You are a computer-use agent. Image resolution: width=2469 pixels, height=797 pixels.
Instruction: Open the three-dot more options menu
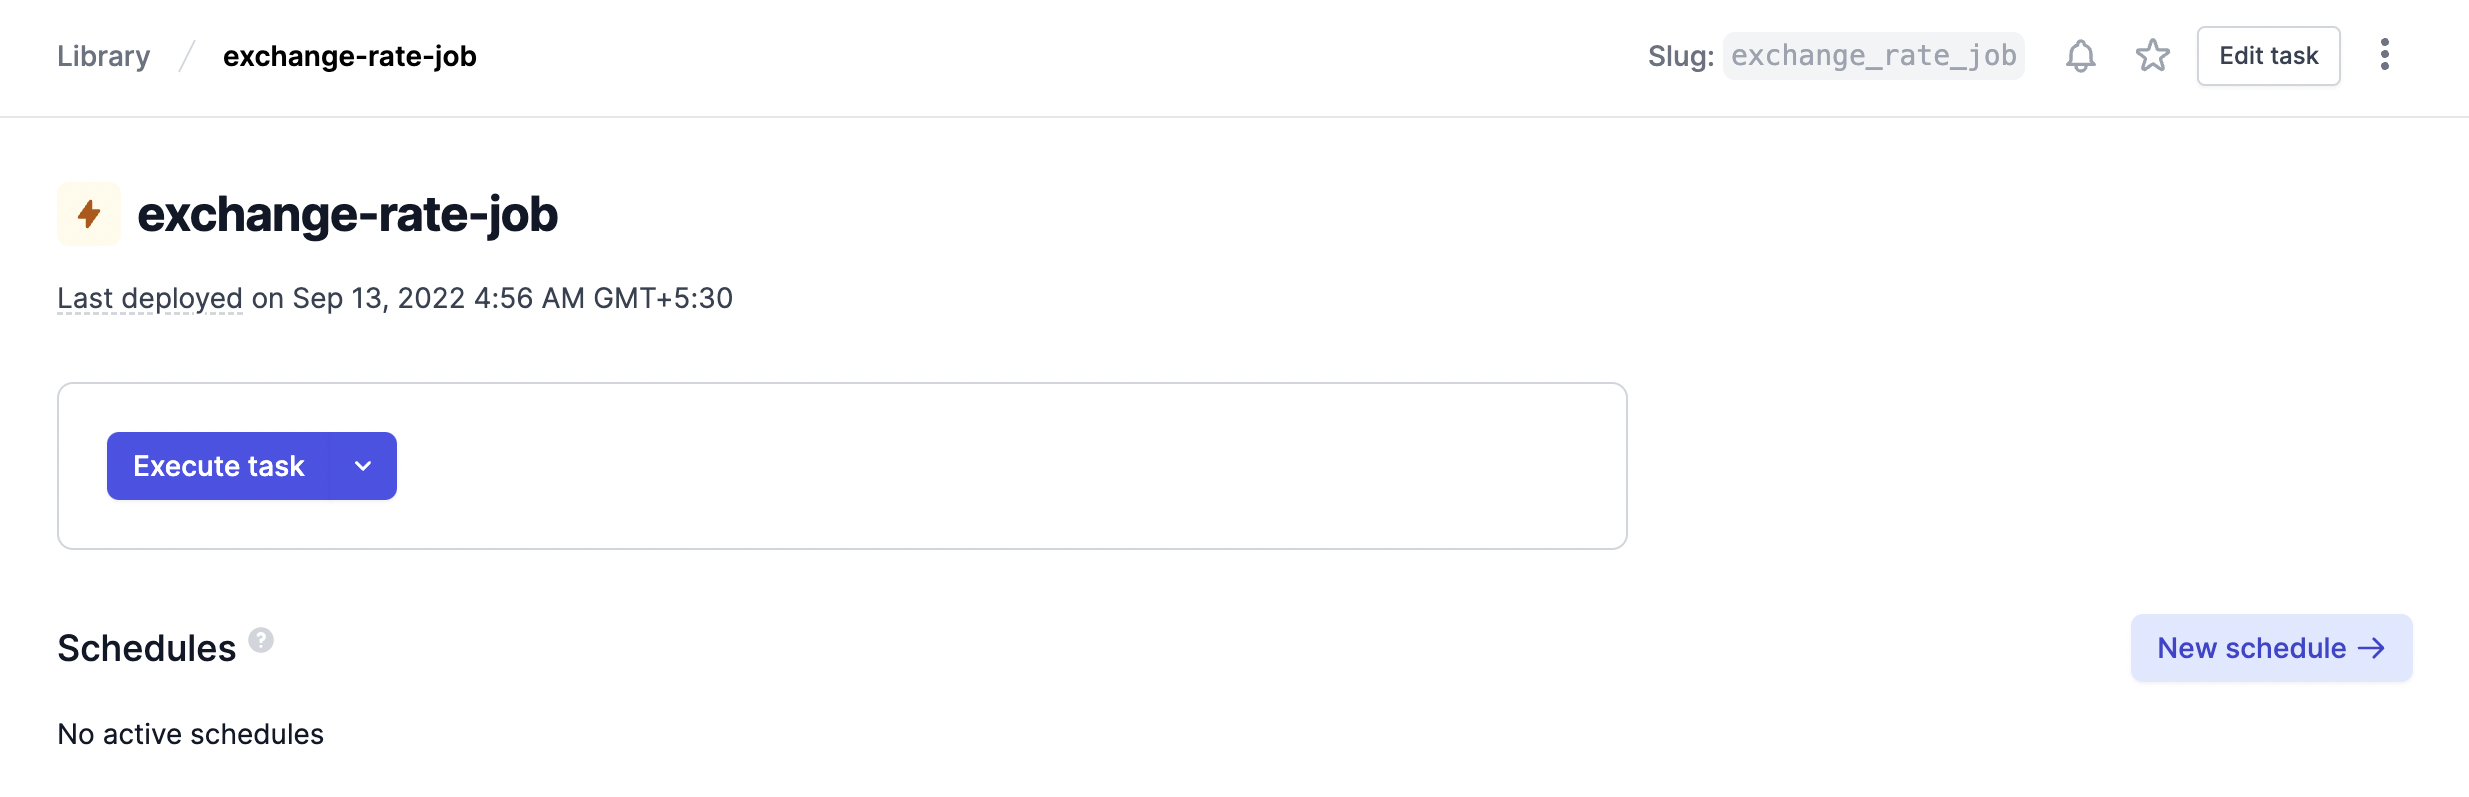(2384, 55)
